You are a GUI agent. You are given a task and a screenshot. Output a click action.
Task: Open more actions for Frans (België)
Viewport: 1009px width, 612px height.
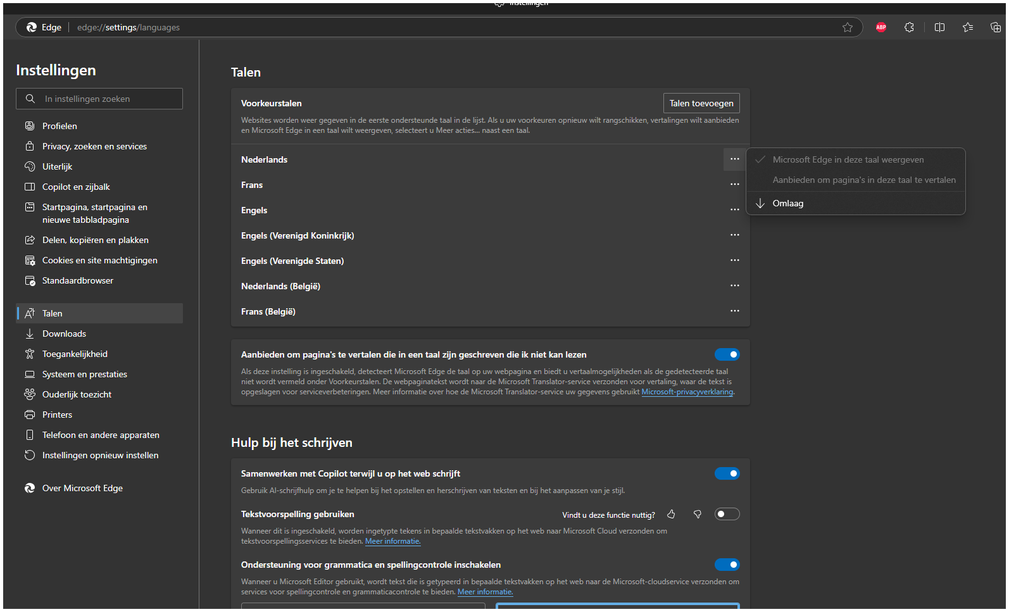click(734, 311)
